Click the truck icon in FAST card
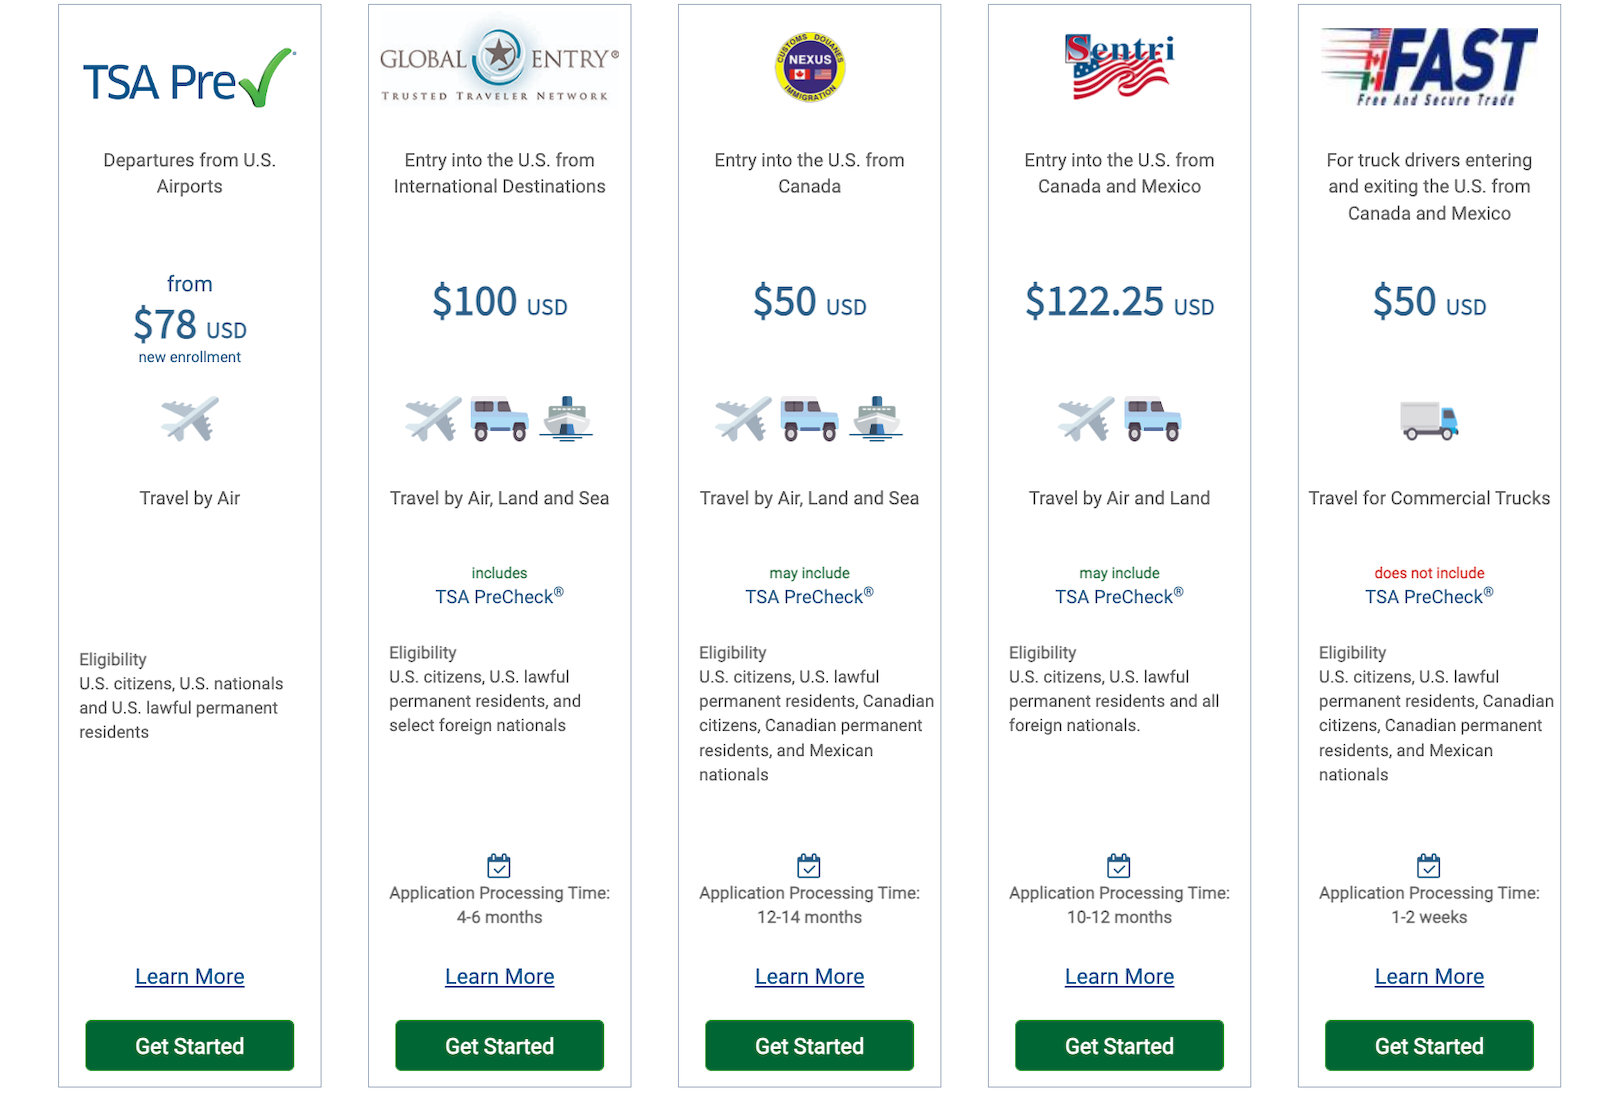1600x1104 pixels. point(1429,421)
